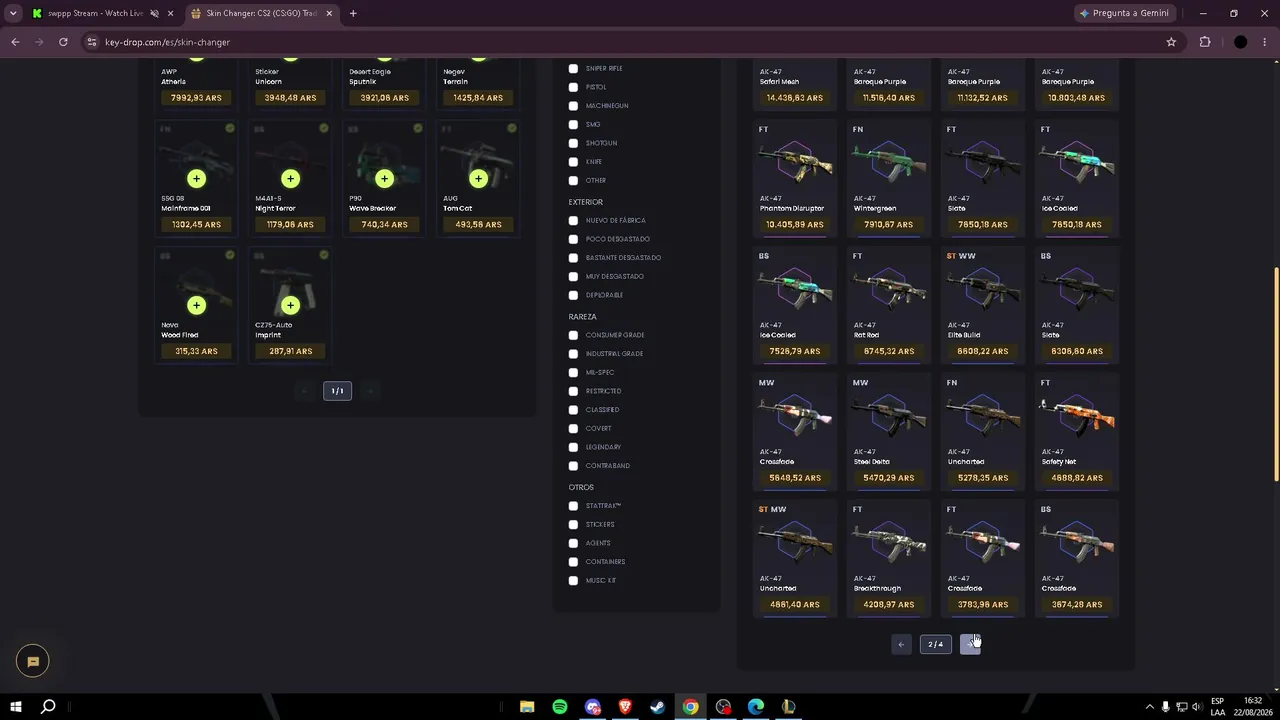Enable the SMG filter checkbox
1280x720 pixels.
[x=573, y=125]
